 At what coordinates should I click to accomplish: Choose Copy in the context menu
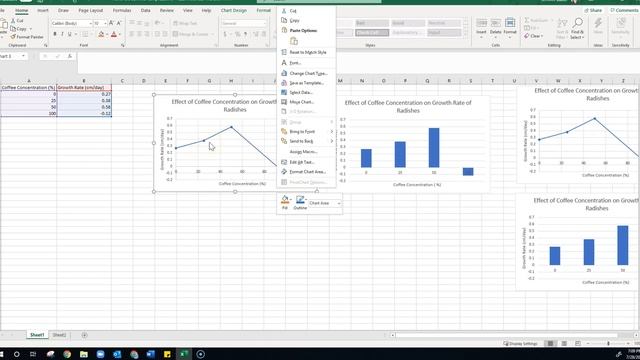click(x=306, y=20)
